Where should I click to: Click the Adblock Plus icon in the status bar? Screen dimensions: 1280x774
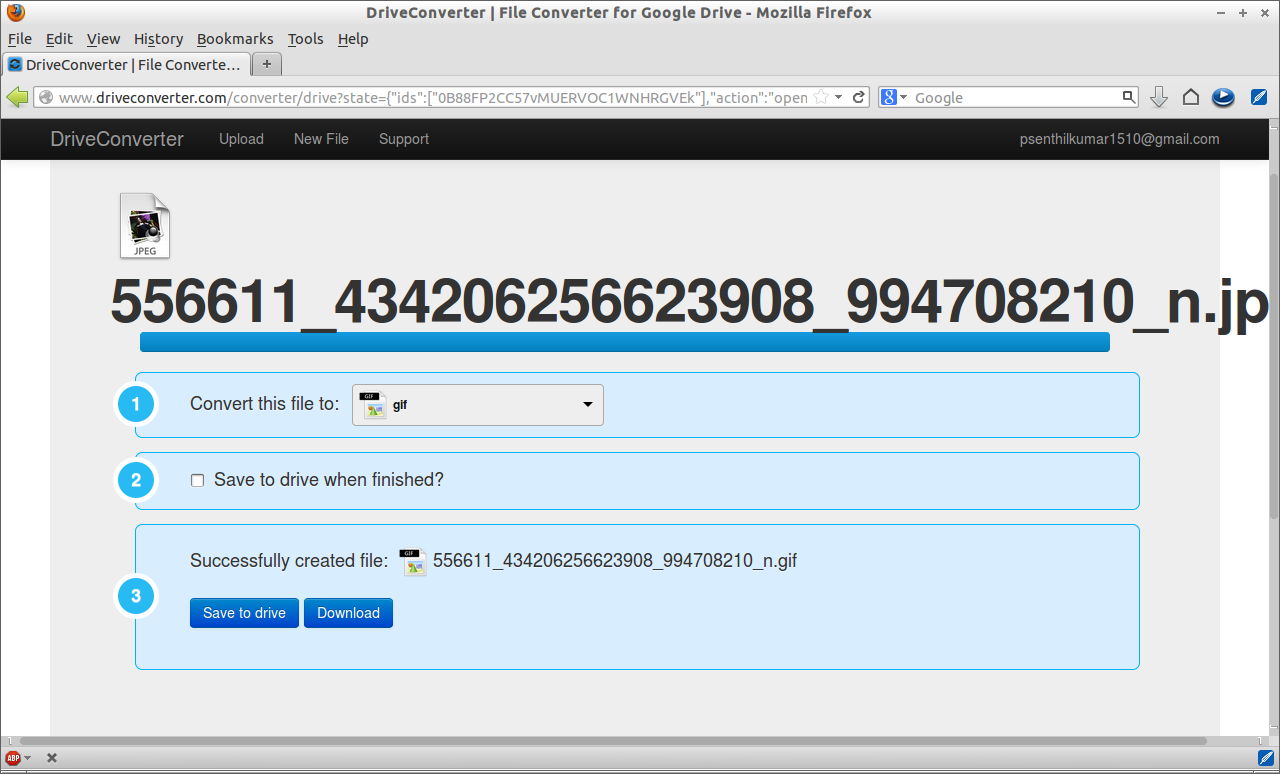pos(13,758)
